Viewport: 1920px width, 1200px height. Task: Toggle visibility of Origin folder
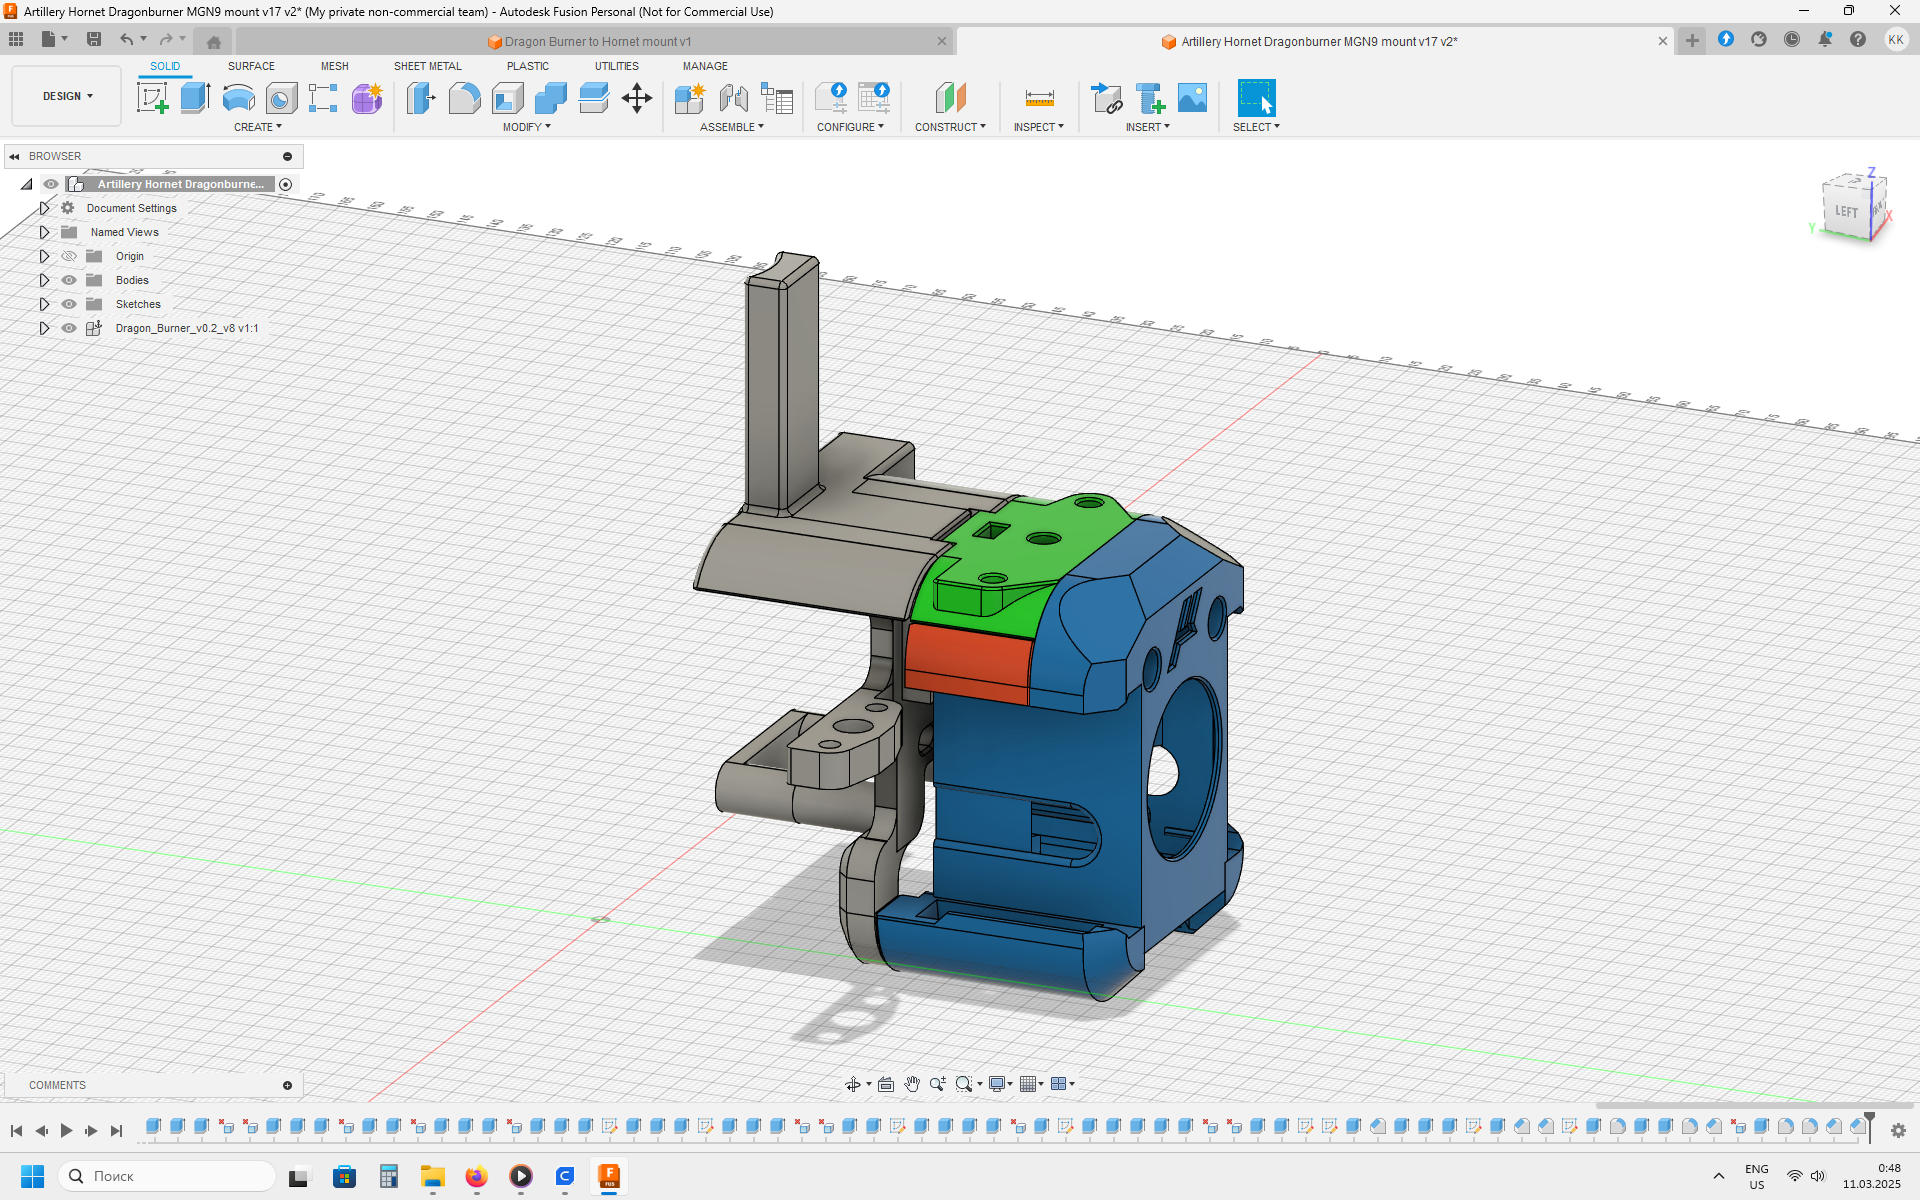click(69, 256)
